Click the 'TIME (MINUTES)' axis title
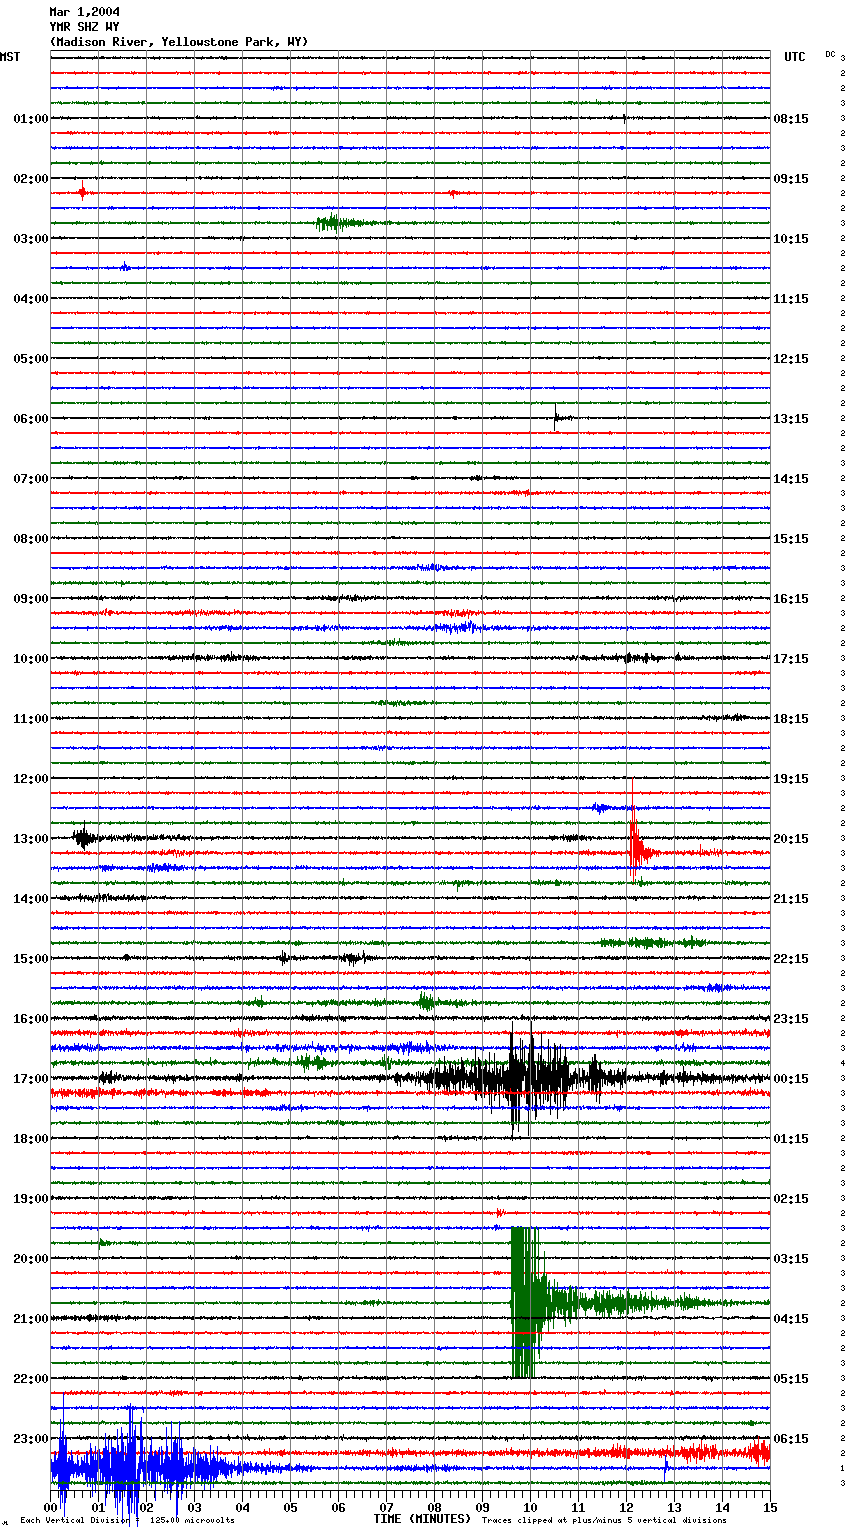850x1534 pixels. point(422,1519)
